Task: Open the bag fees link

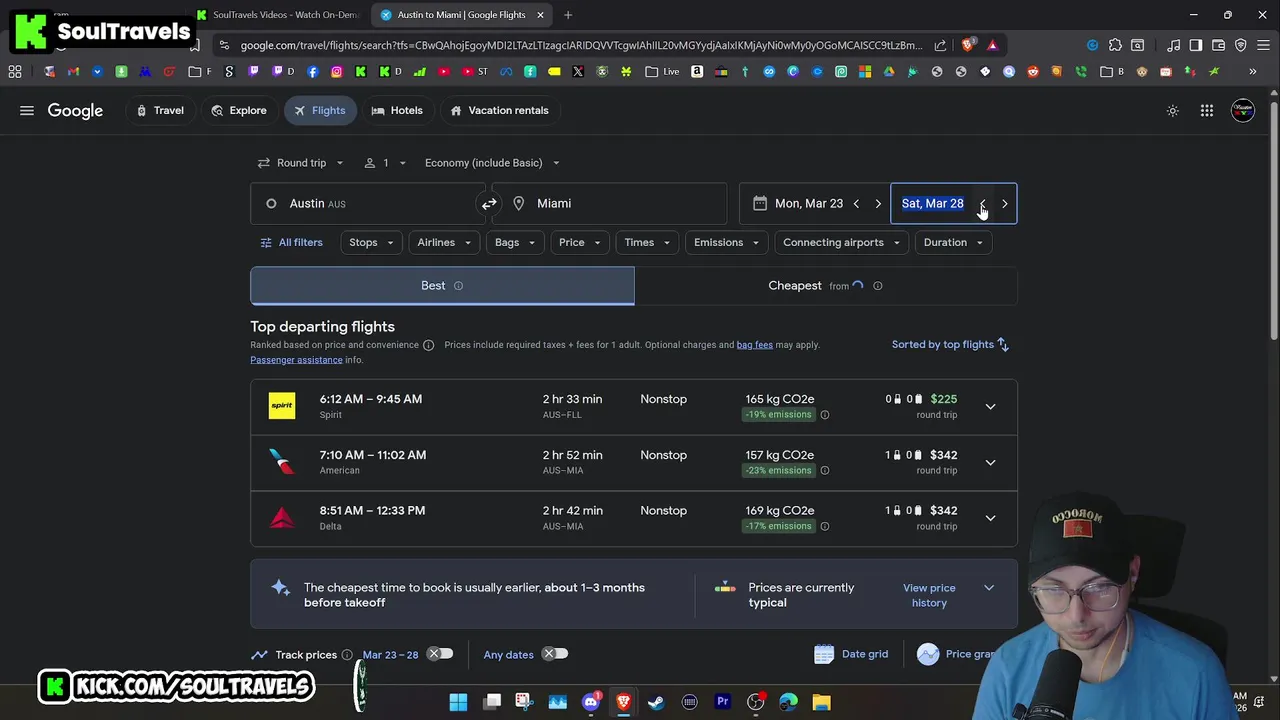Action: (755, 345)
